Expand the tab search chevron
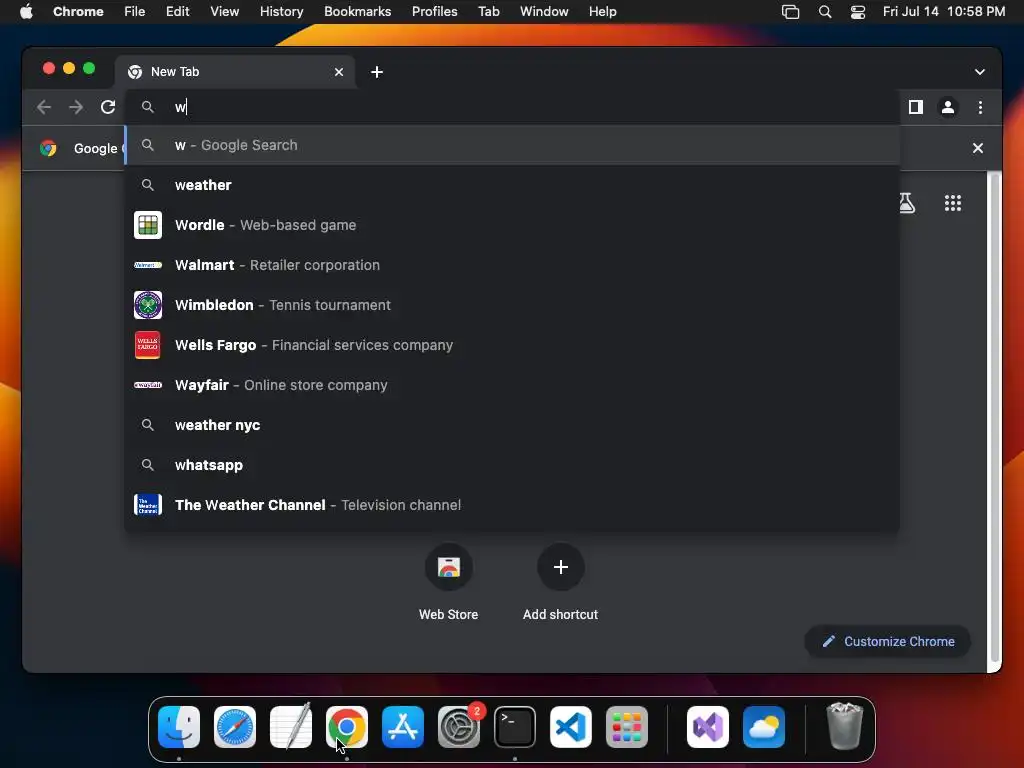 point(980,72)
